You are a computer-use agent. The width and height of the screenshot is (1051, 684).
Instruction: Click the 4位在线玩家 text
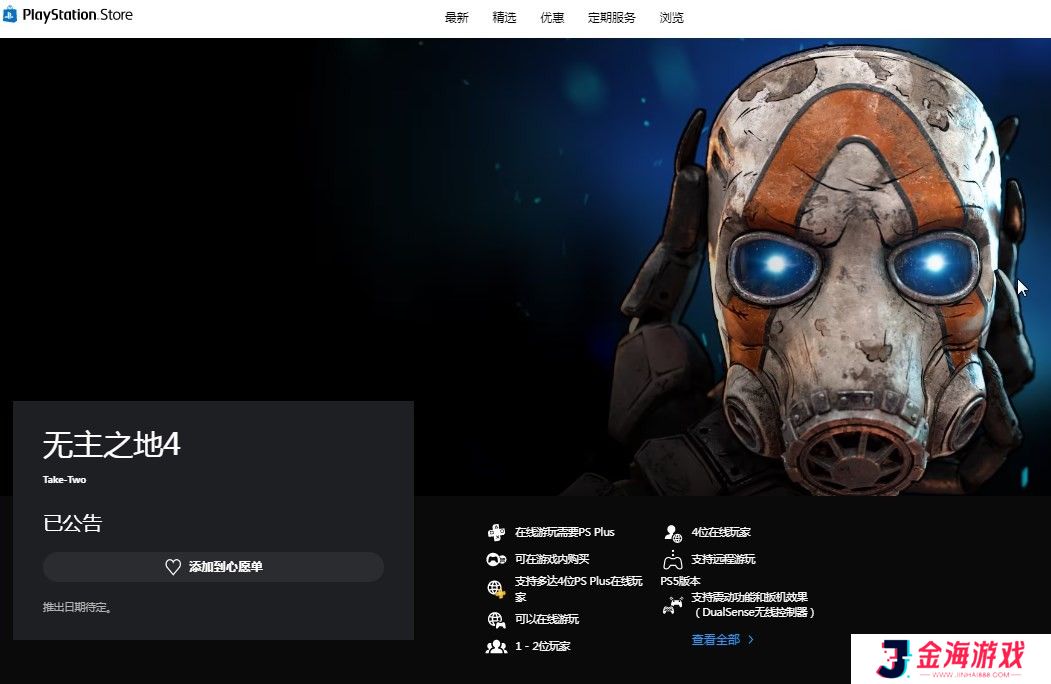721,532
